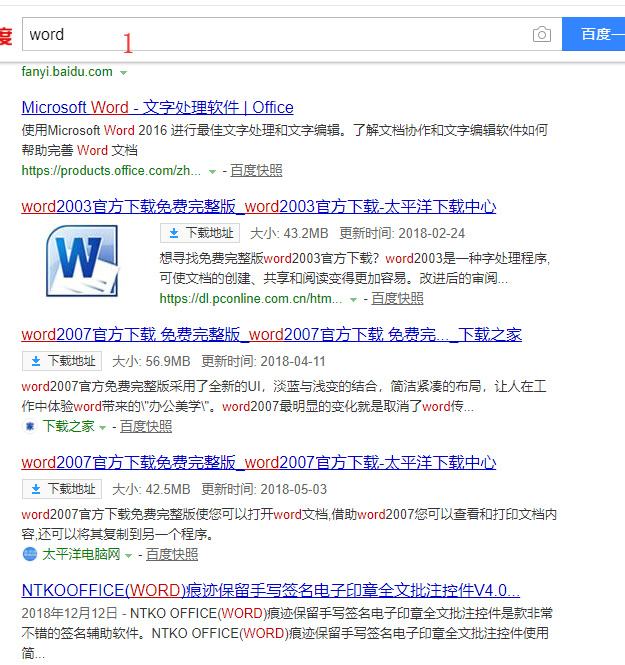Click the 下载地址 button beside 42.5MB

[x=61, y=489]
